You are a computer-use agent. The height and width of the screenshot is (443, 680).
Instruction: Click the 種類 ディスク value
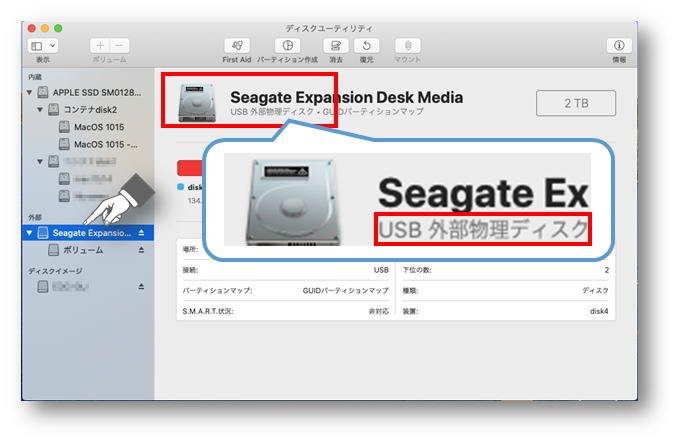tap(595, 290)
